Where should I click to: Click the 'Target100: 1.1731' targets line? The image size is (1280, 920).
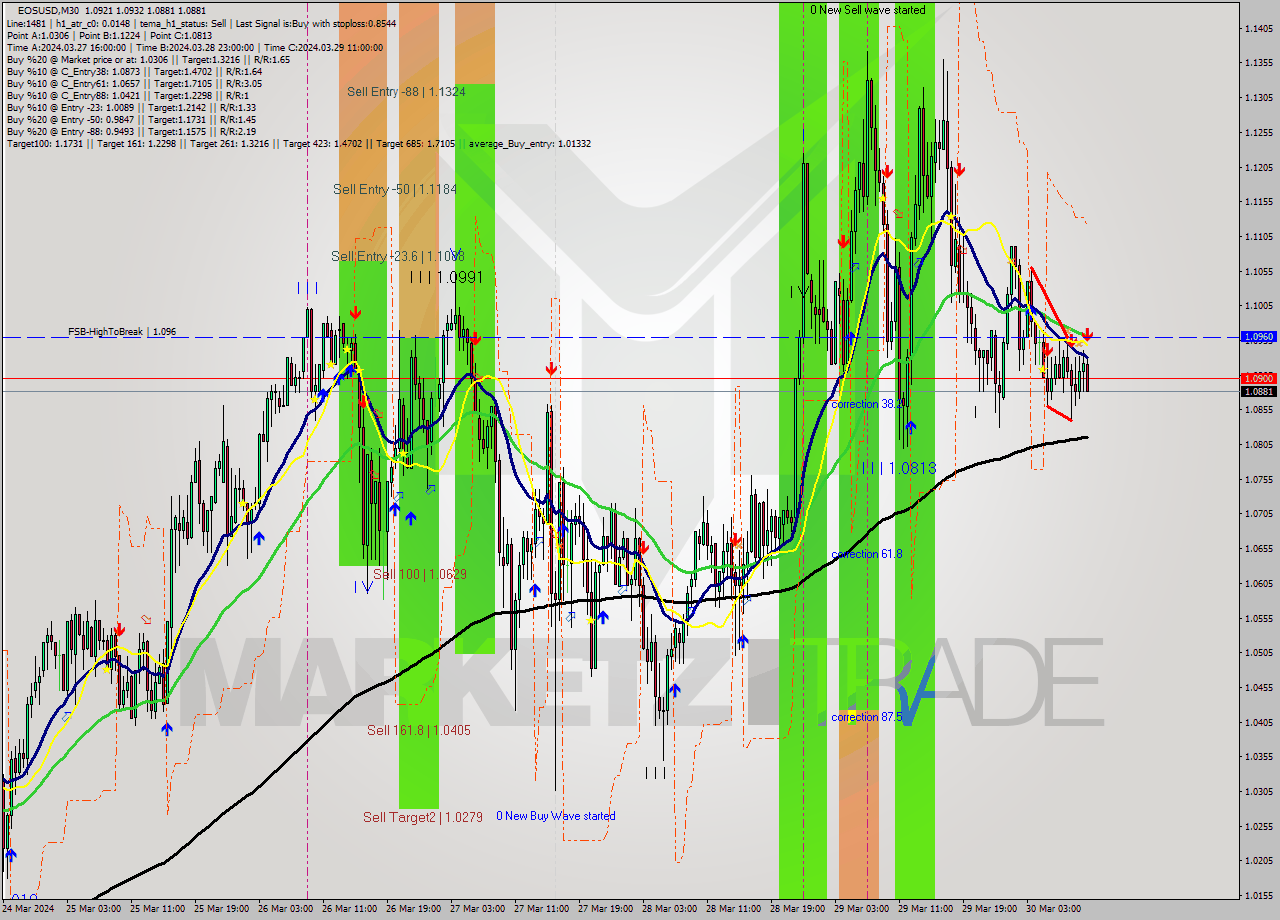pyautogui.click(x=298, y=143)
